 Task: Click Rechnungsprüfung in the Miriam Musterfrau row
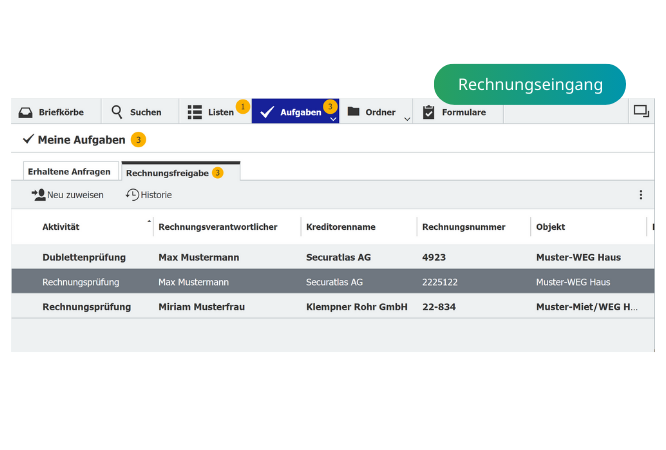point(87,307)
